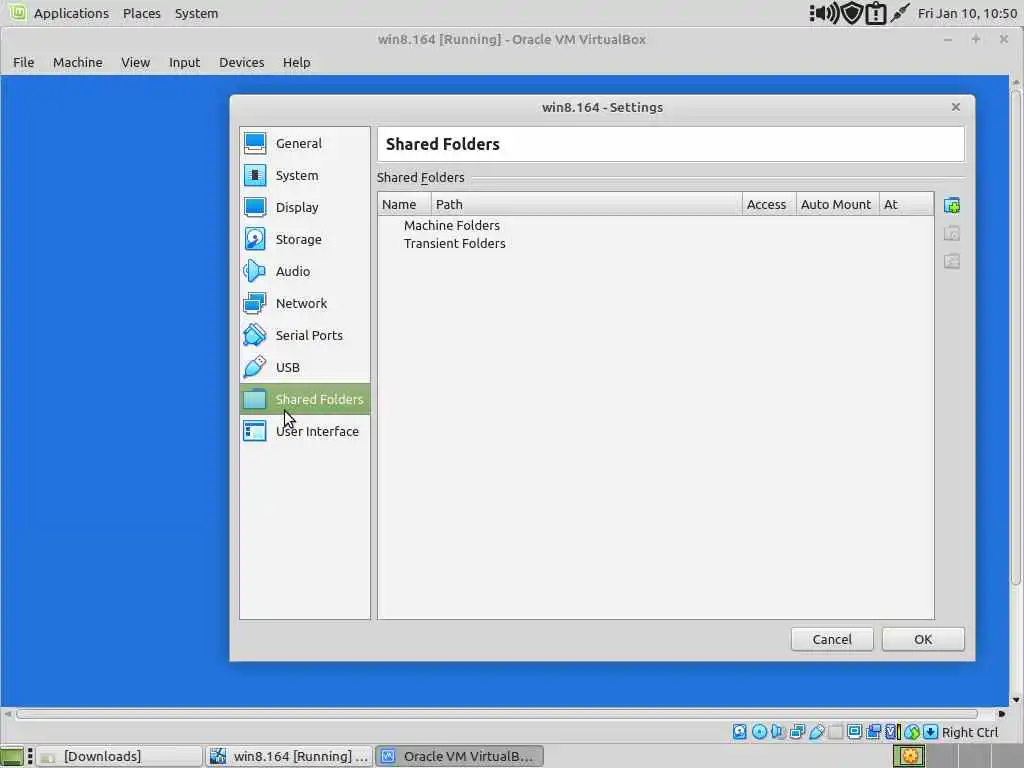1024x768 pixels.
Task: Open the Places panel menu
Action: point(142,13)
